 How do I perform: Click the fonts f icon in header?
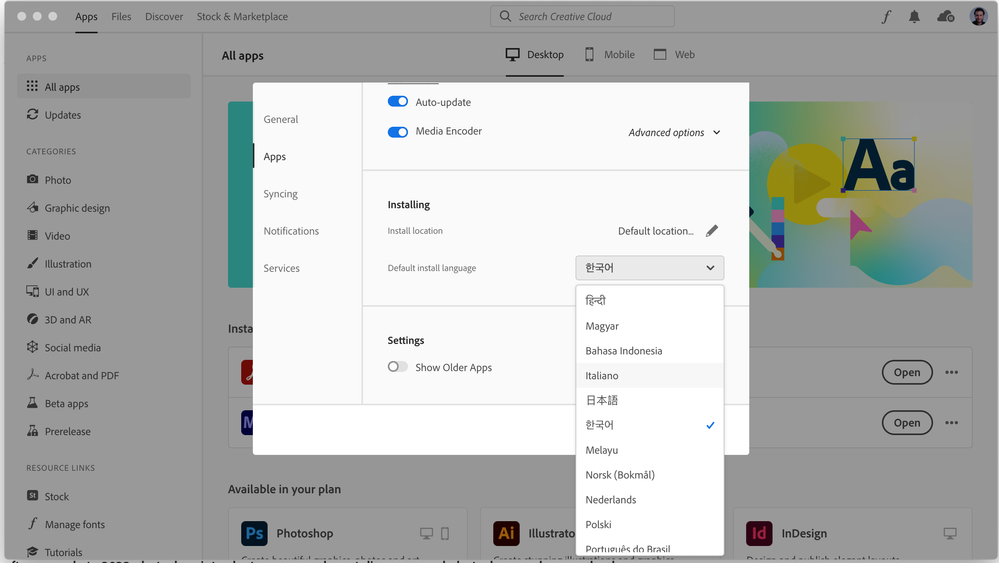pyautogui.click(x=886, y=17)
